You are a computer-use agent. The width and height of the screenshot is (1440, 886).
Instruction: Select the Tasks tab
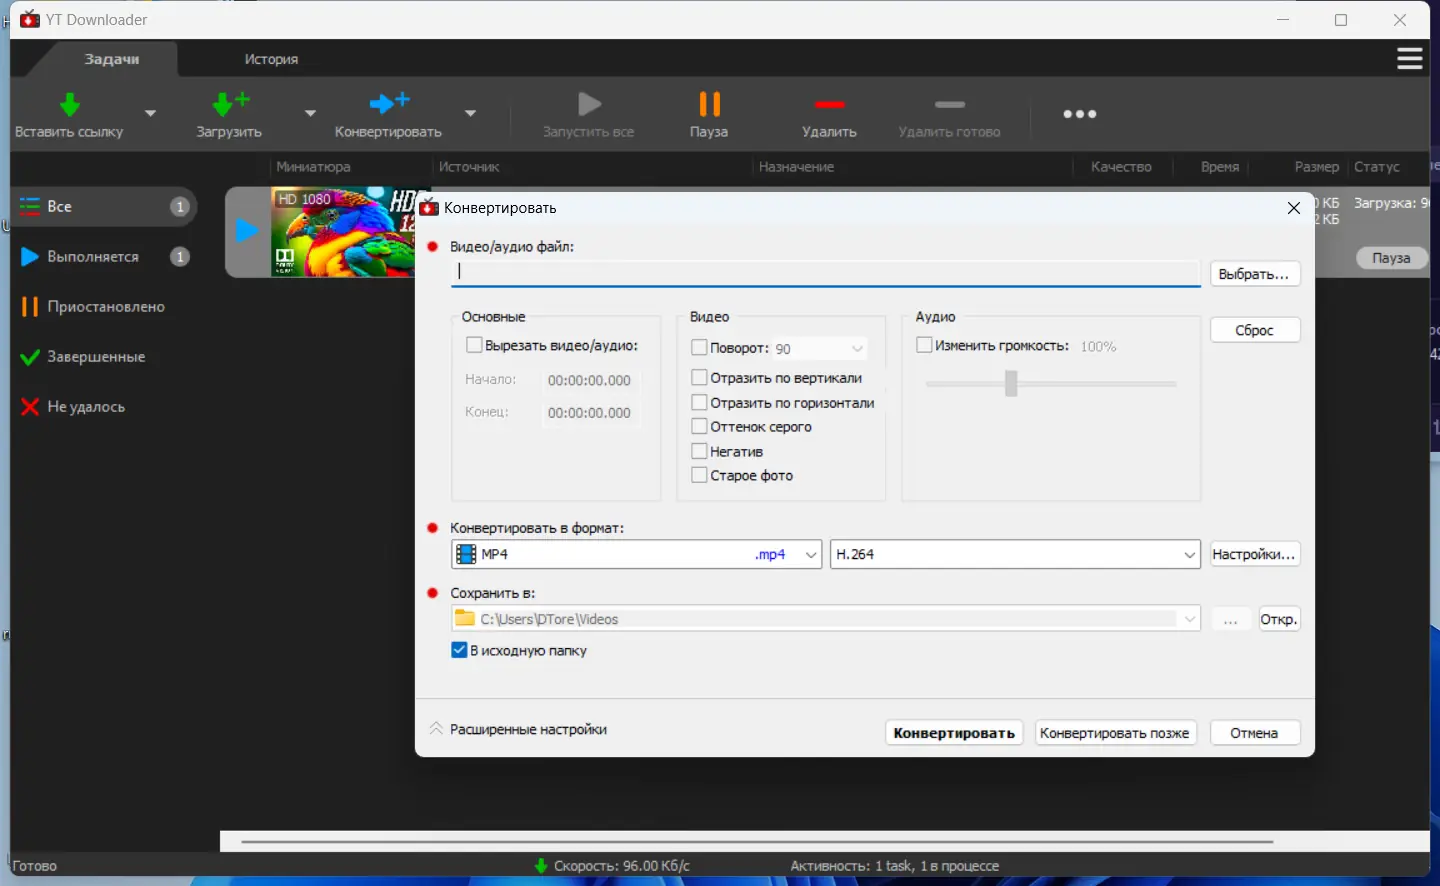111,59
